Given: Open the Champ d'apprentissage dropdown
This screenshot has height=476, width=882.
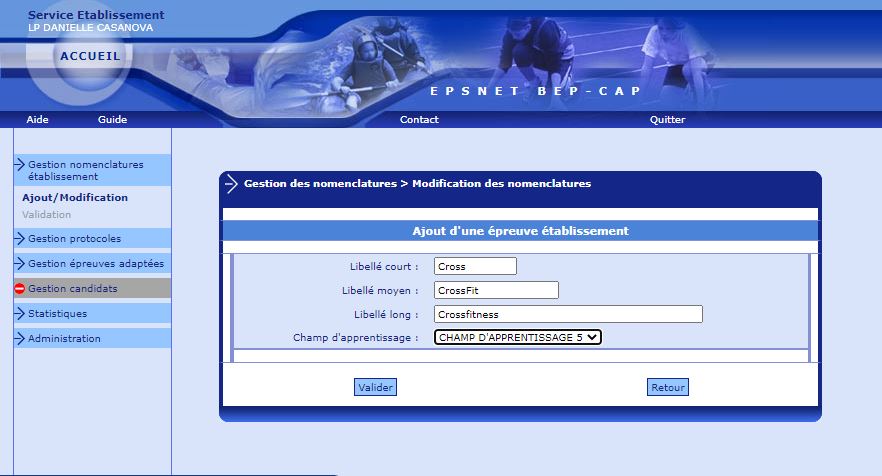Looking at the screenshot, I should coord(518,337).
